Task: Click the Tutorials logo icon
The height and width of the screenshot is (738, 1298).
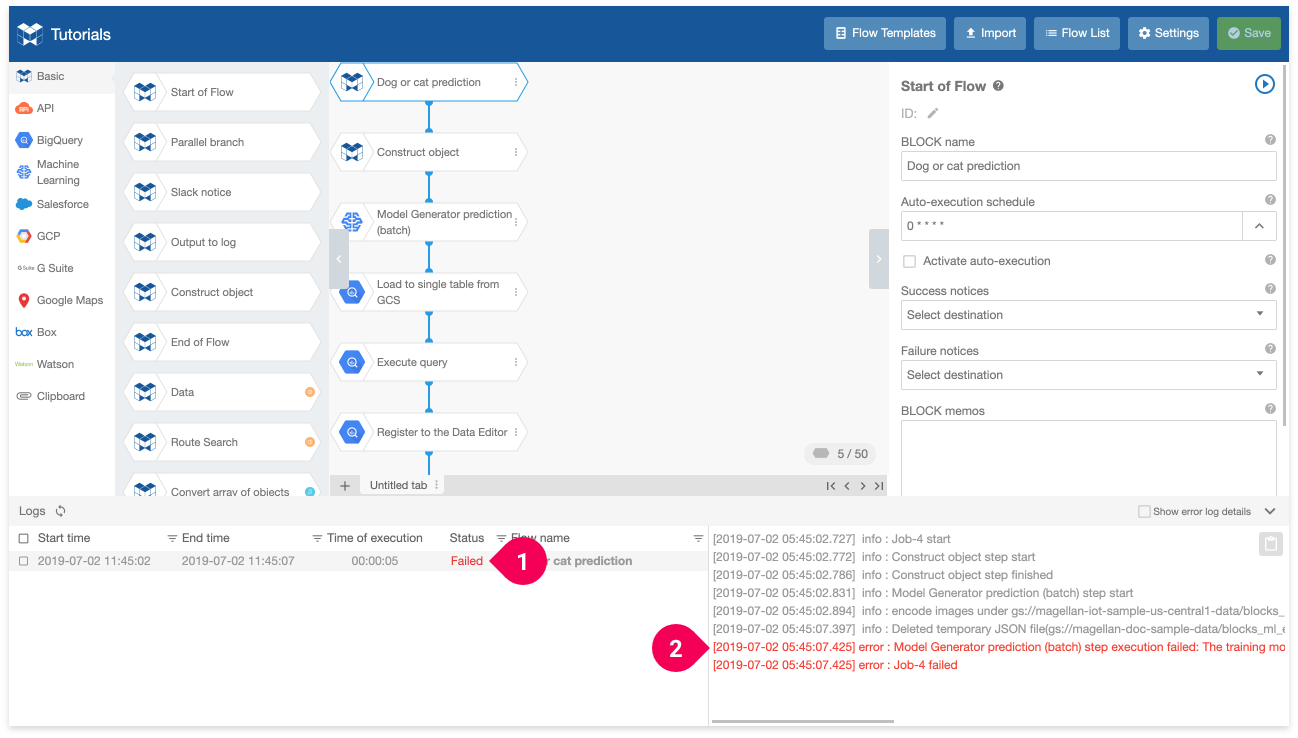Action: 30,34
